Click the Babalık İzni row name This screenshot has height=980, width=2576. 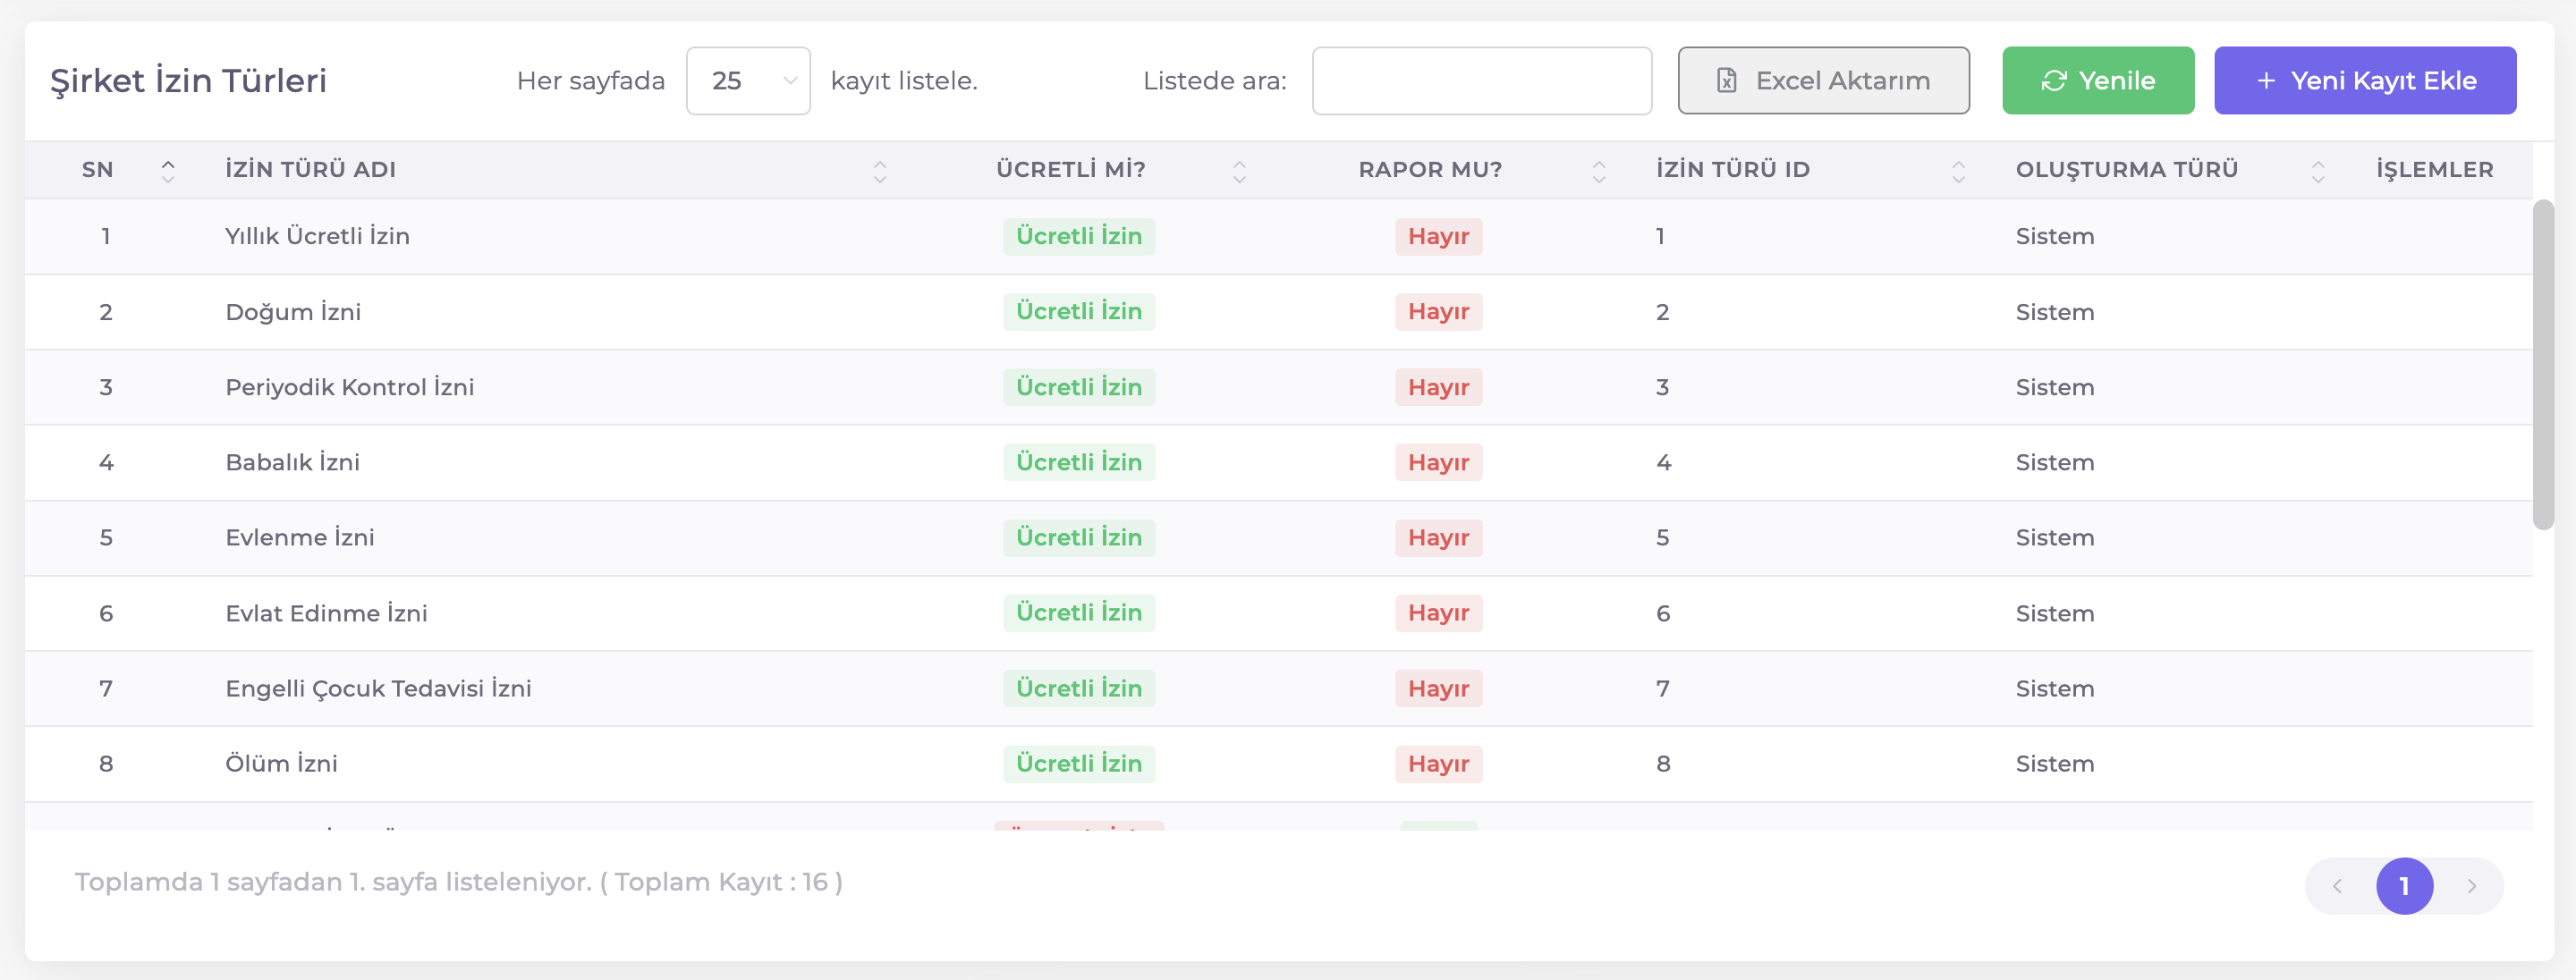click(292, 462)
